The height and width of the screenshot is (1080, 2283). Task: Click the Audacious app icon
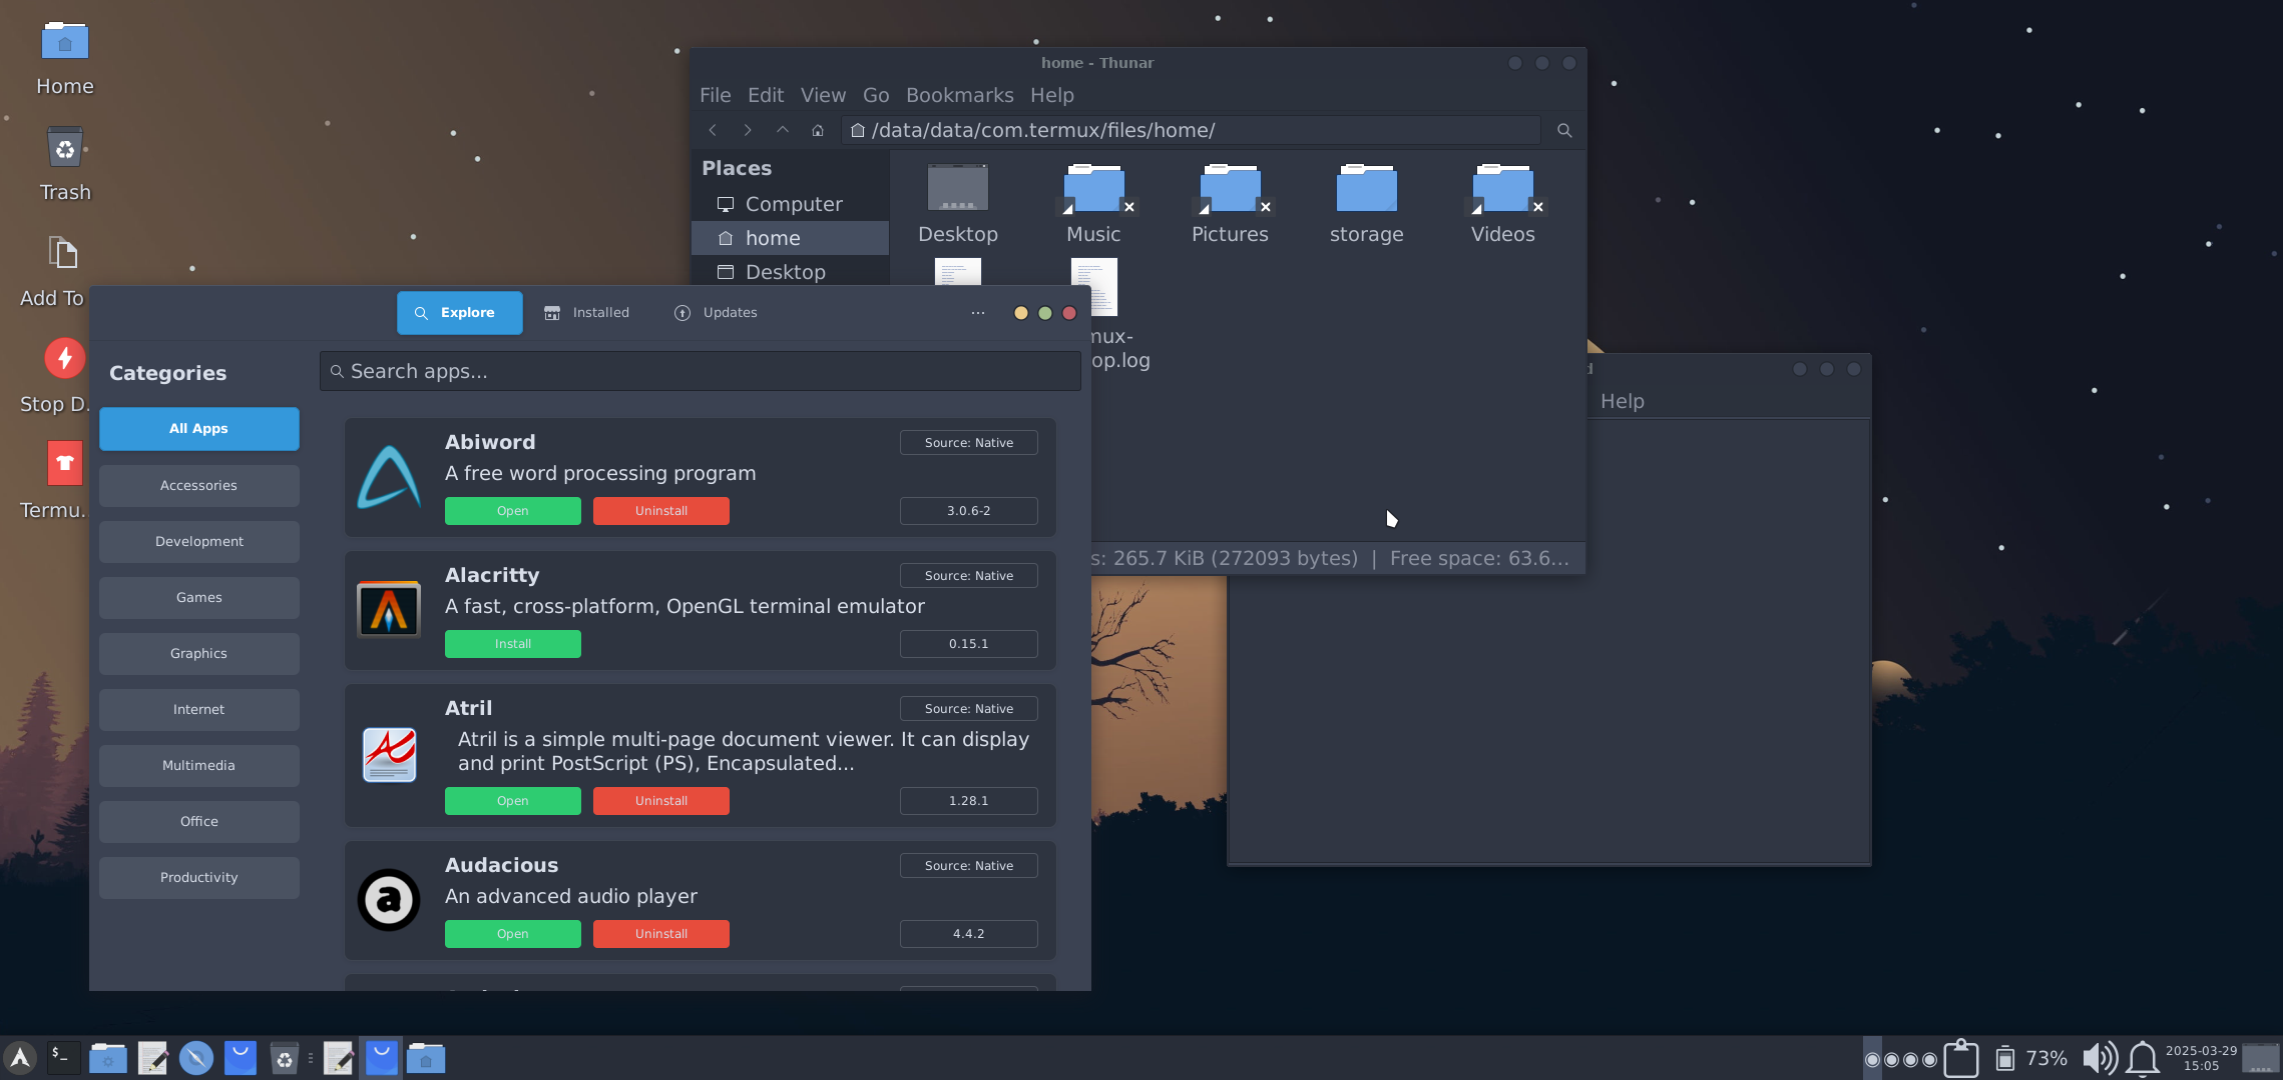click(x=389, y=899)
